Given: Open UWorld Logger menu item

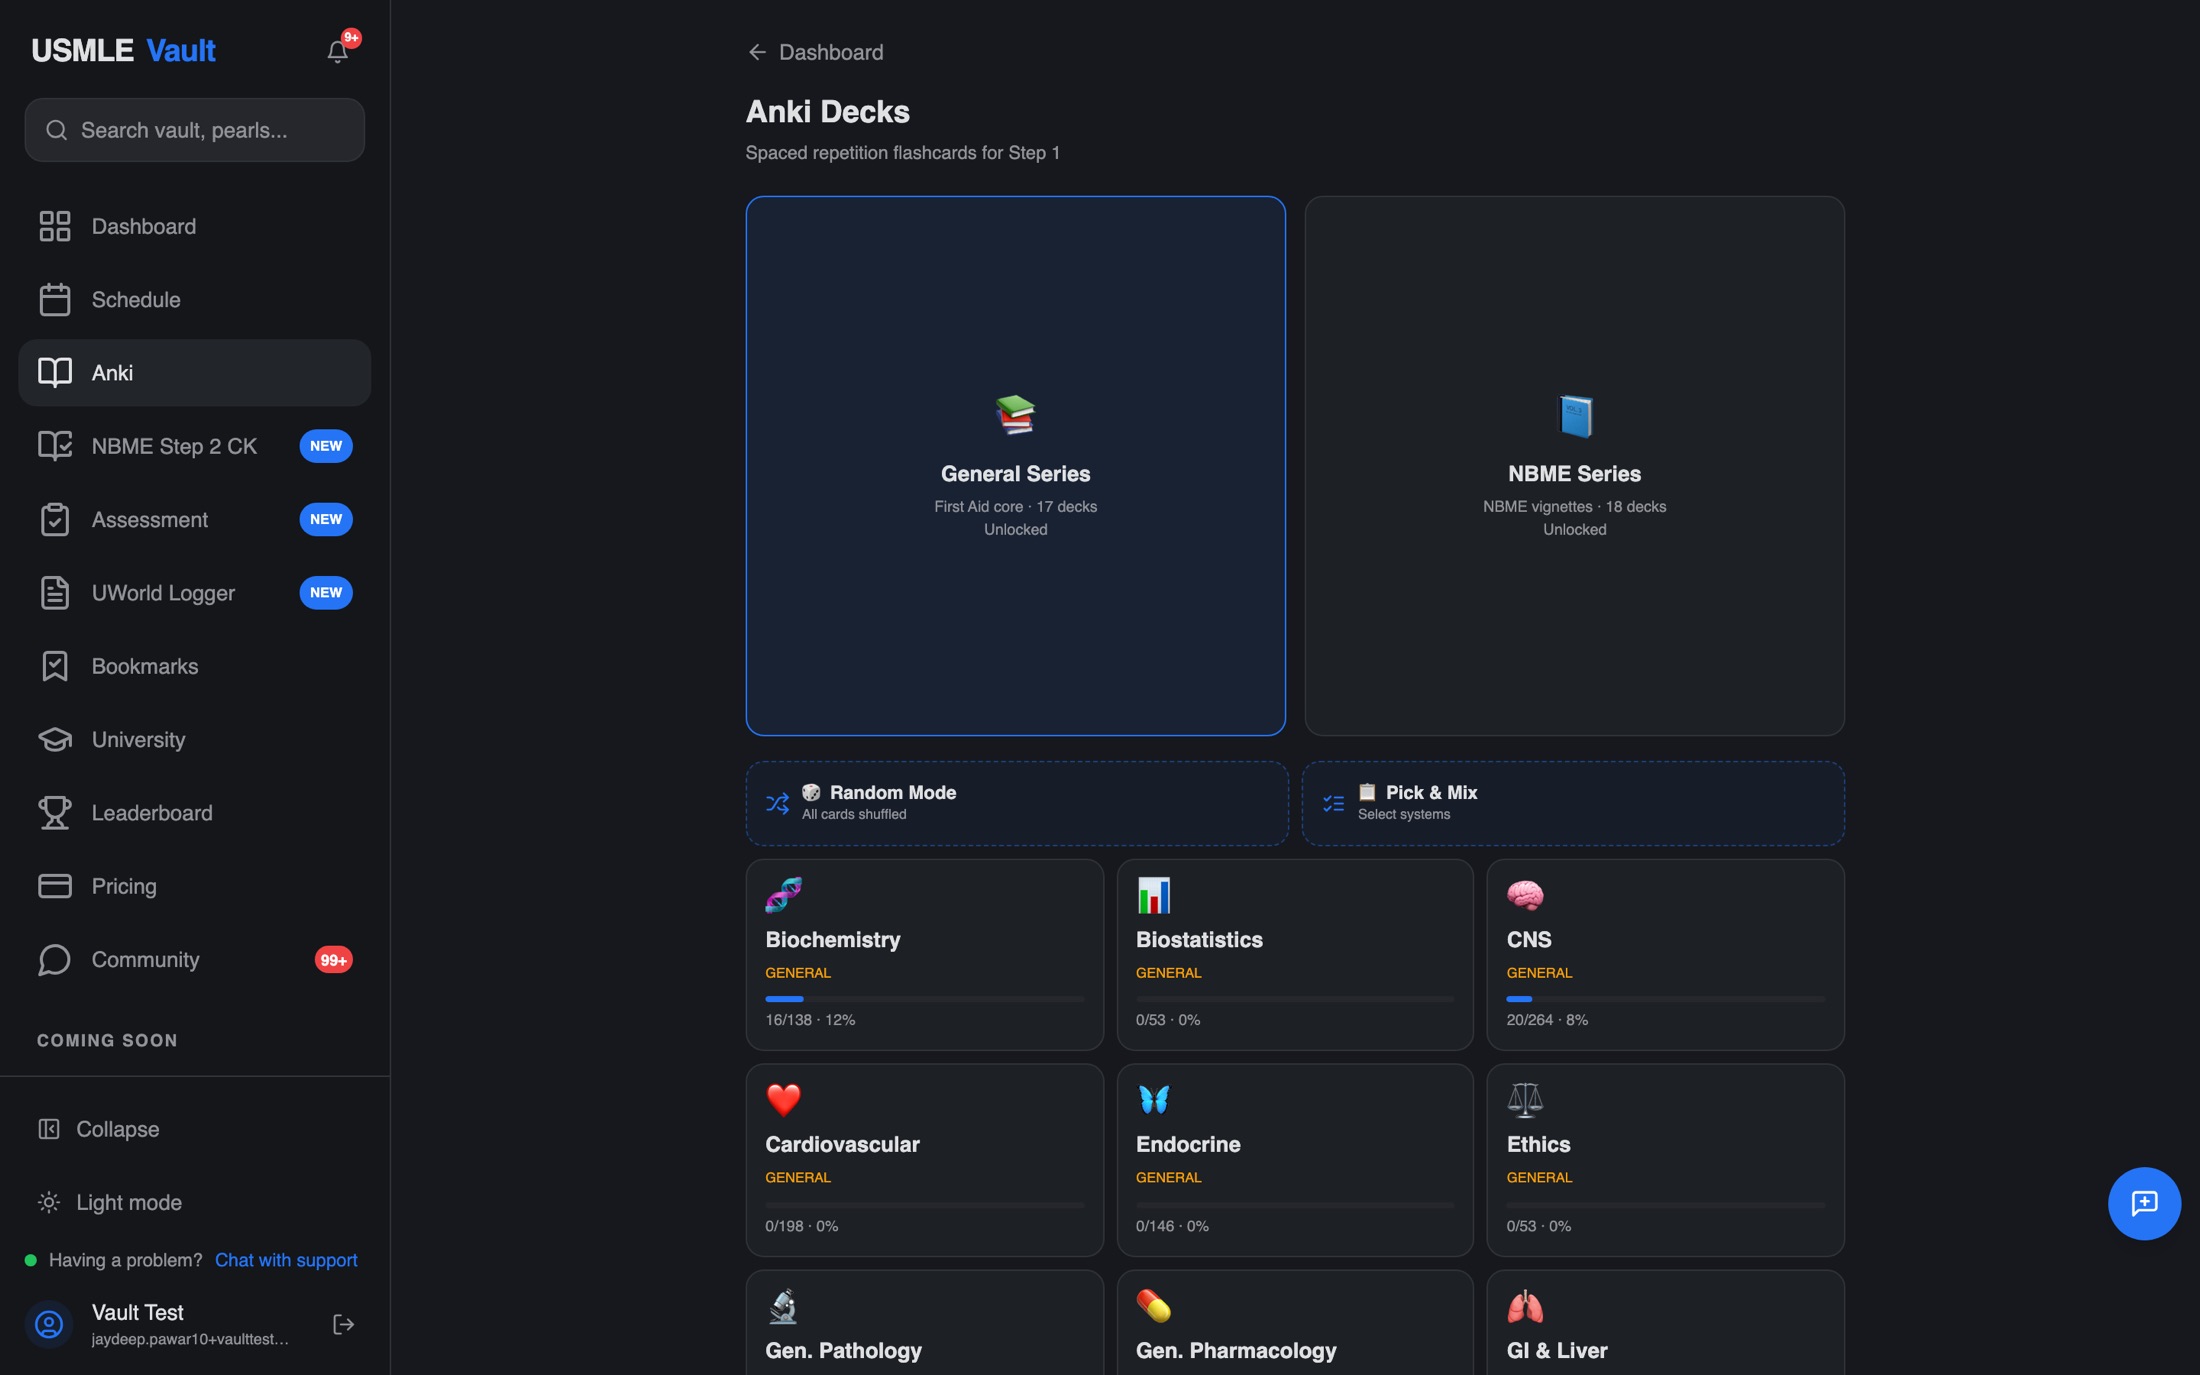Looking at the screenshot, I should click(x=195, y=592).
